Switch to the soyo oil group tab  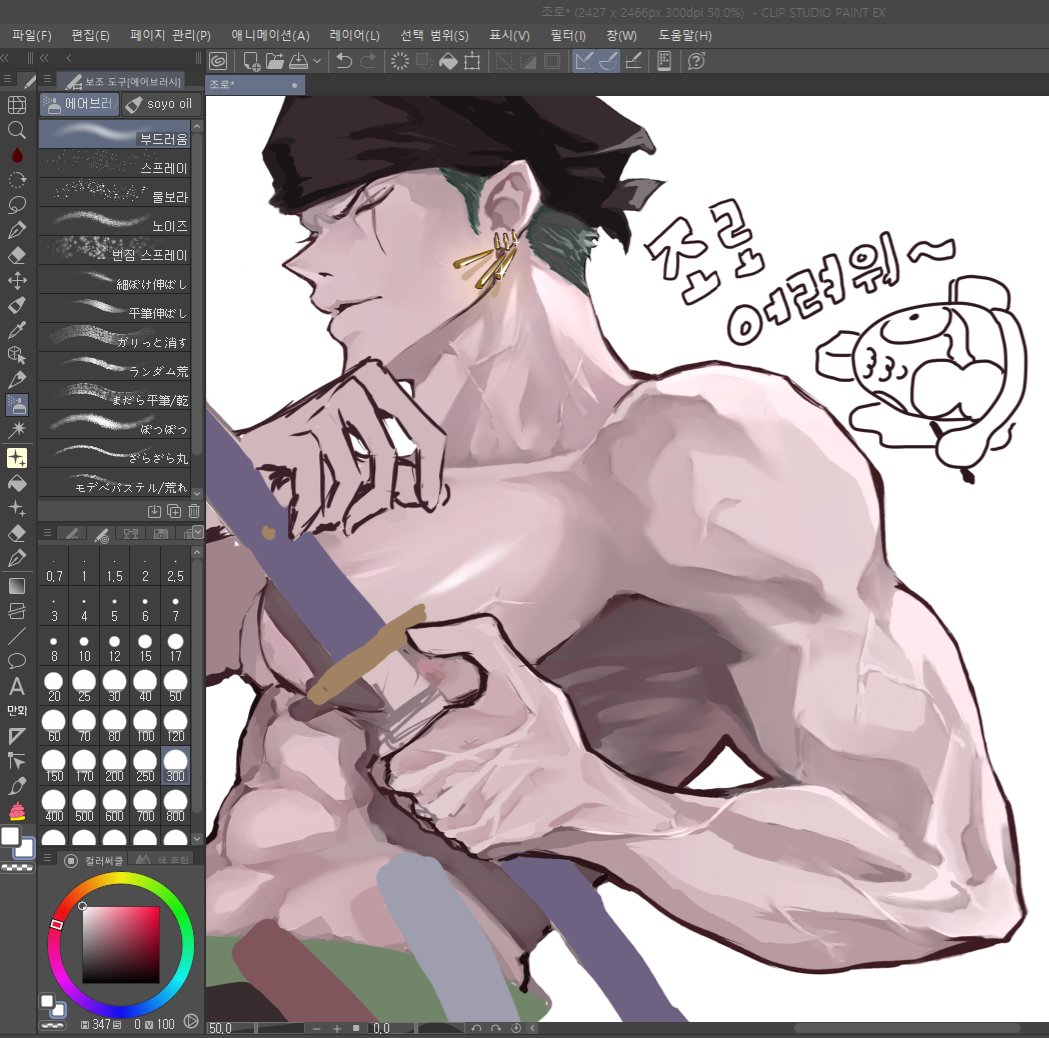161,104
